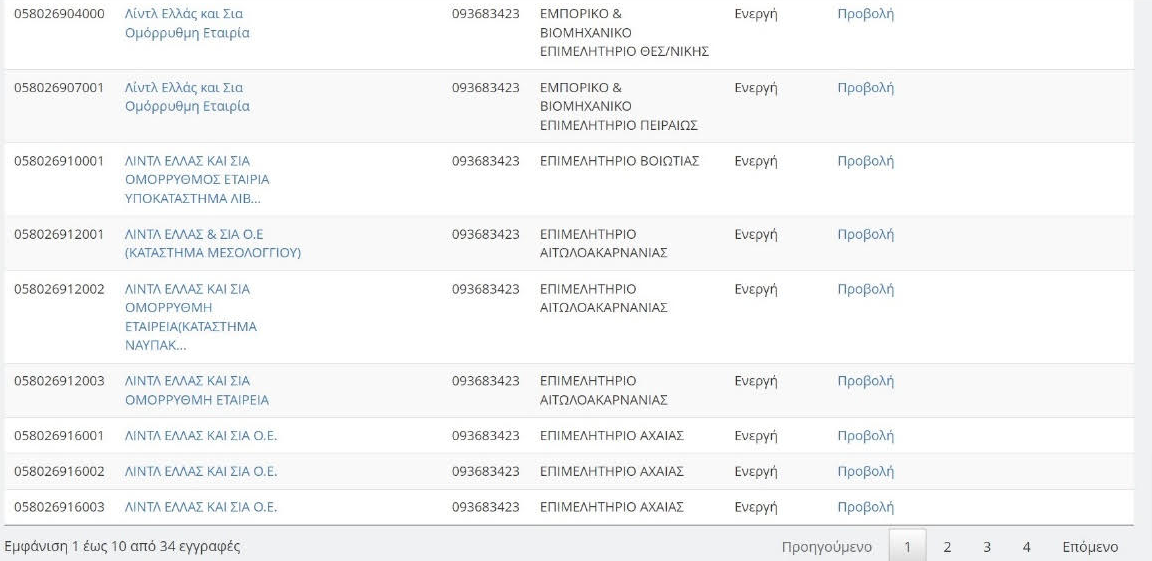Open company link for record 058026916003
1152x561 pixels.
point(201,507)
